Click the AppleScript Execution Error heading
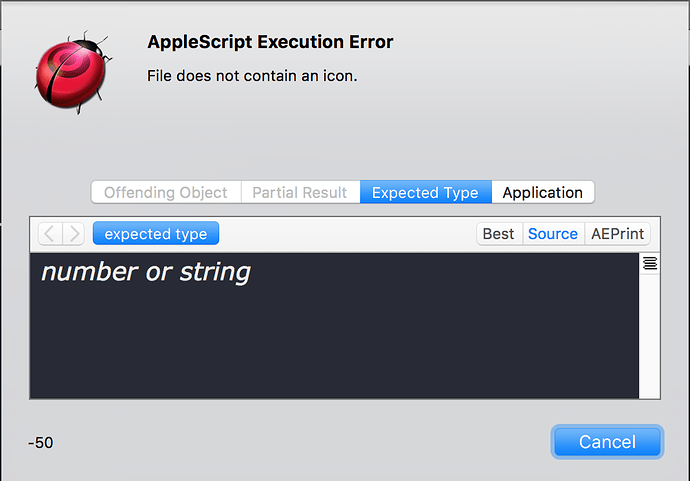 click(270, 42)
